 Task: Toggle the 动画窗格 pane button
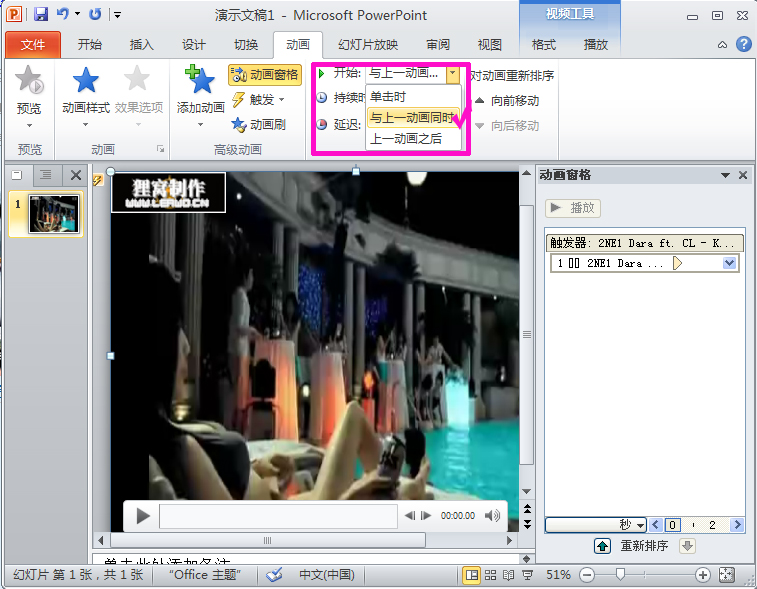point(265,75)
